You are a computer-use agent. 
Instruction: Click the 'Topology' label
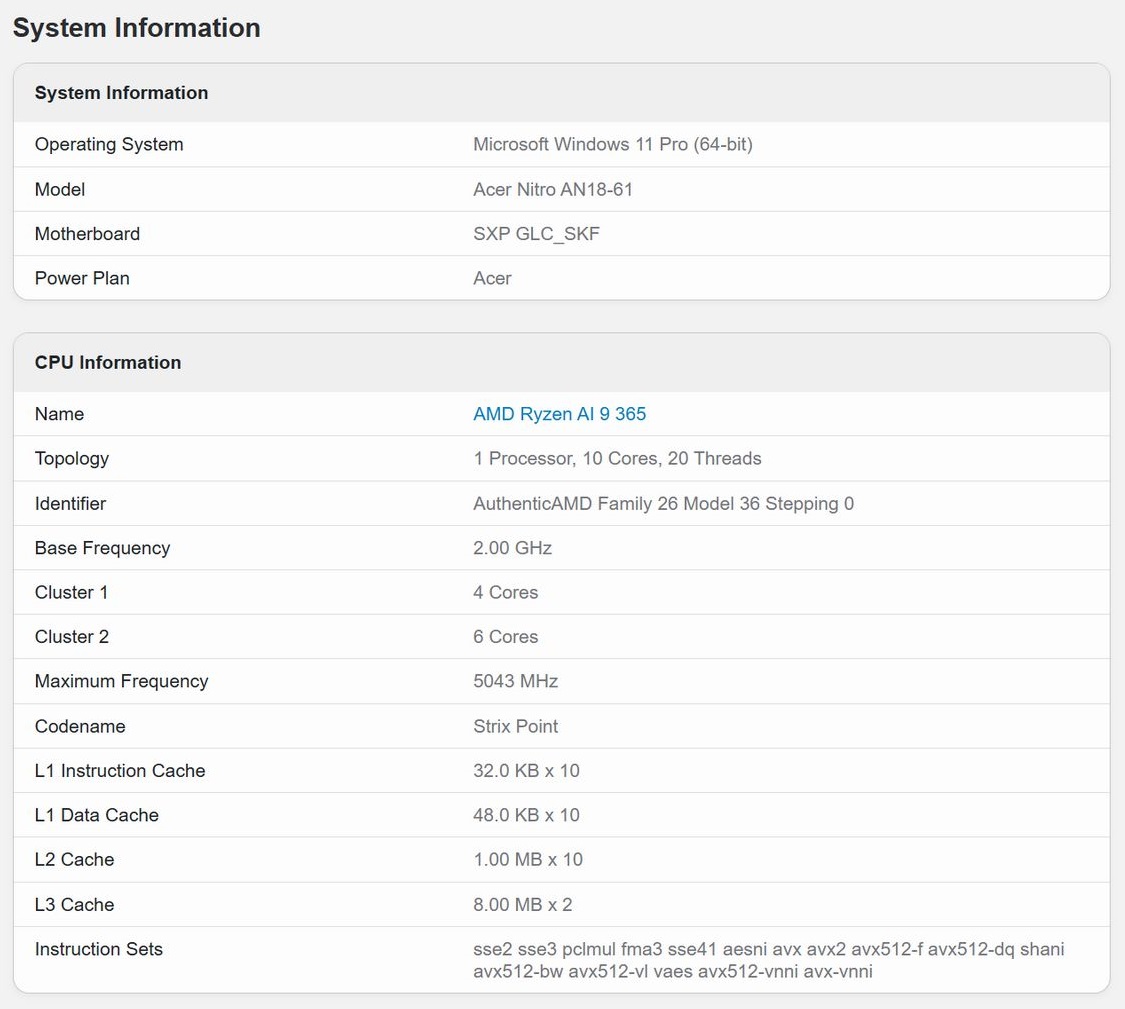pos(72,459)
